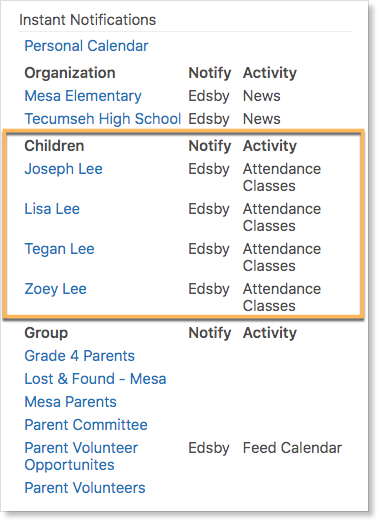379x522 pixels.
Task: Click Feed Calendar activity text
Action: (x=292, y=448)
